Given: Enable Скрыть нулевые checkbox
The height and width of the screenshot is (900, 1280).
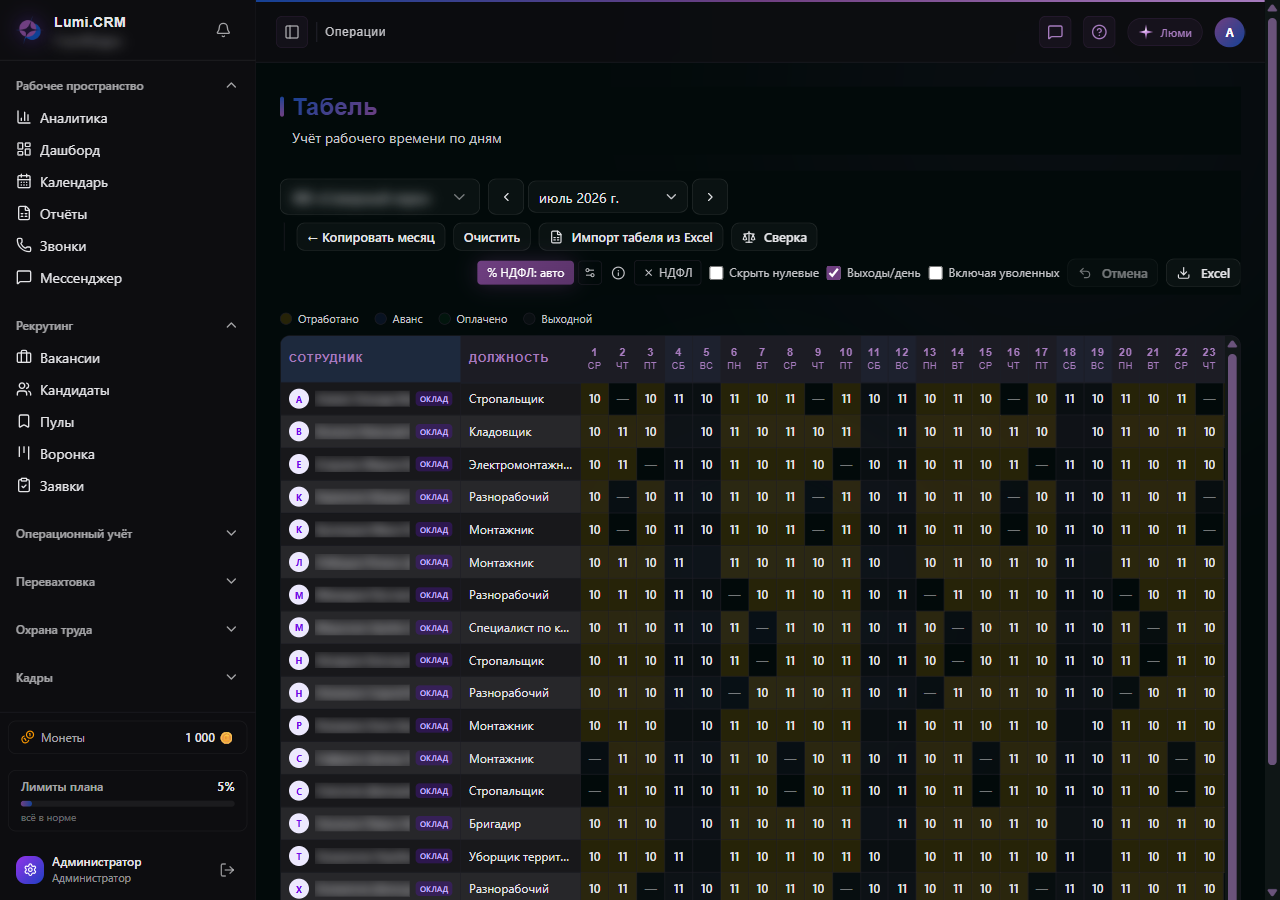Looking at the screenshot, I should 716,273.
